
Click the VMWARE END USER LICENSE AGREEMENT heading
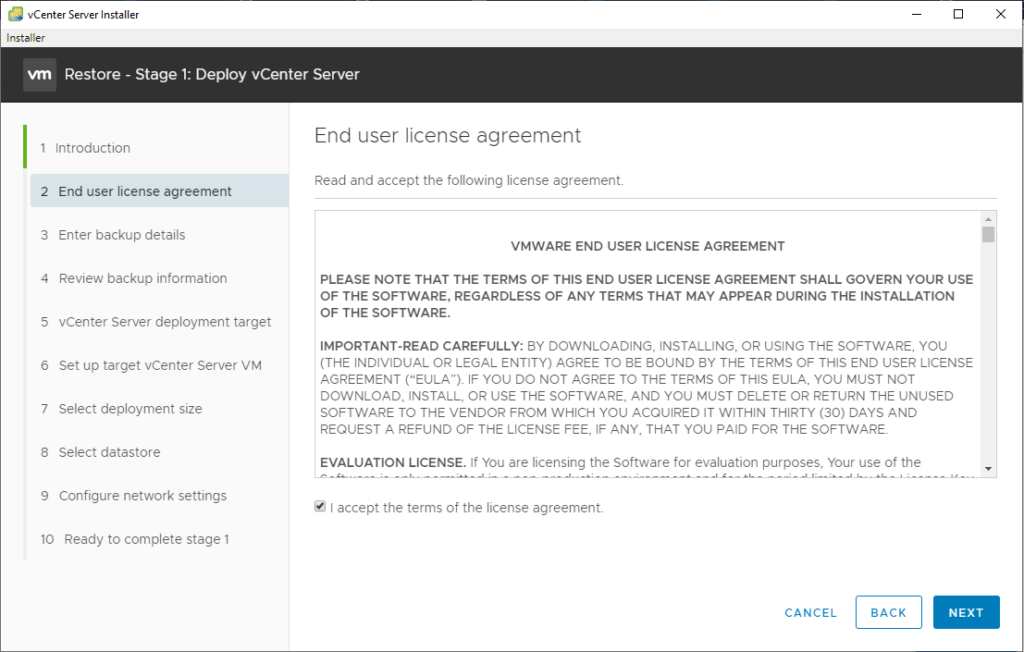coord(647,246)
